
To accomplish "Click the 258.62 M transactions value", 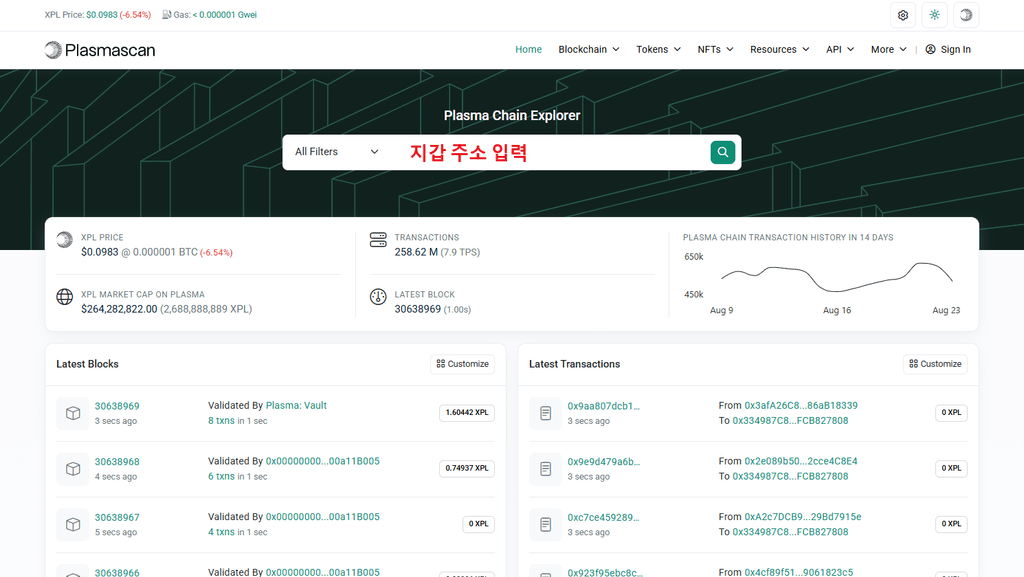I will coord(416,252).
